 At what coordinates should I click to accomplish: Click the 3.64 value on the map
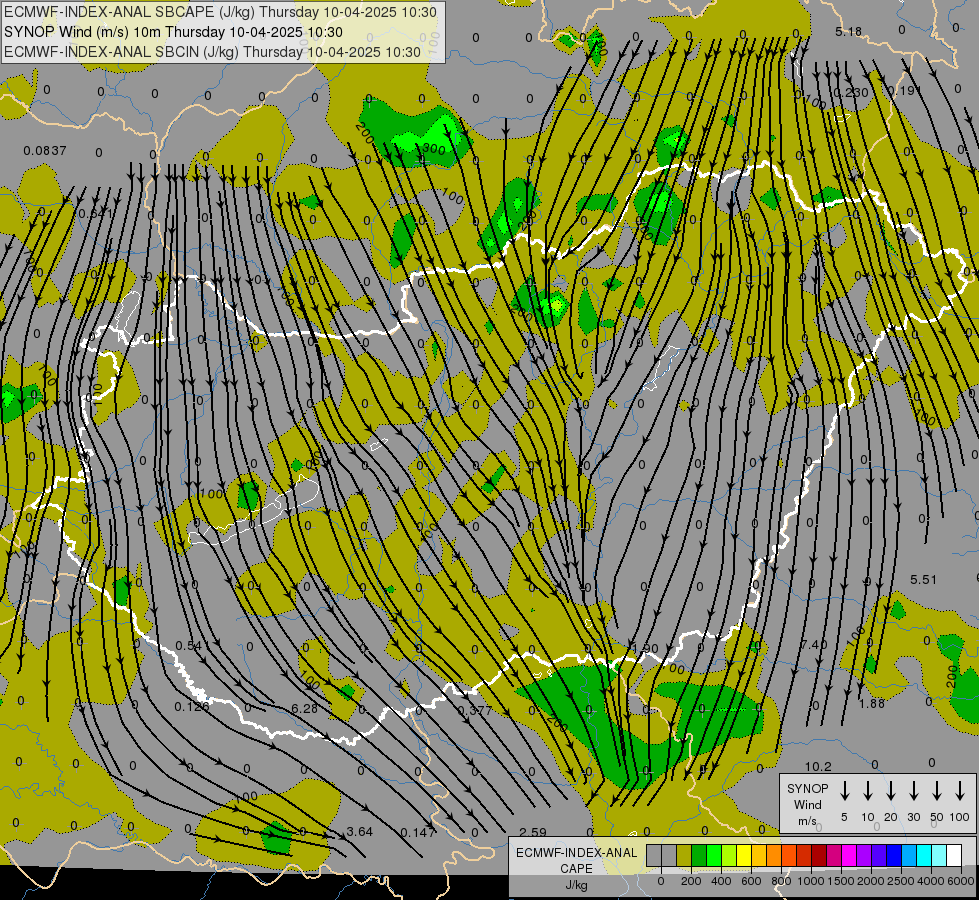coord(360,831)
